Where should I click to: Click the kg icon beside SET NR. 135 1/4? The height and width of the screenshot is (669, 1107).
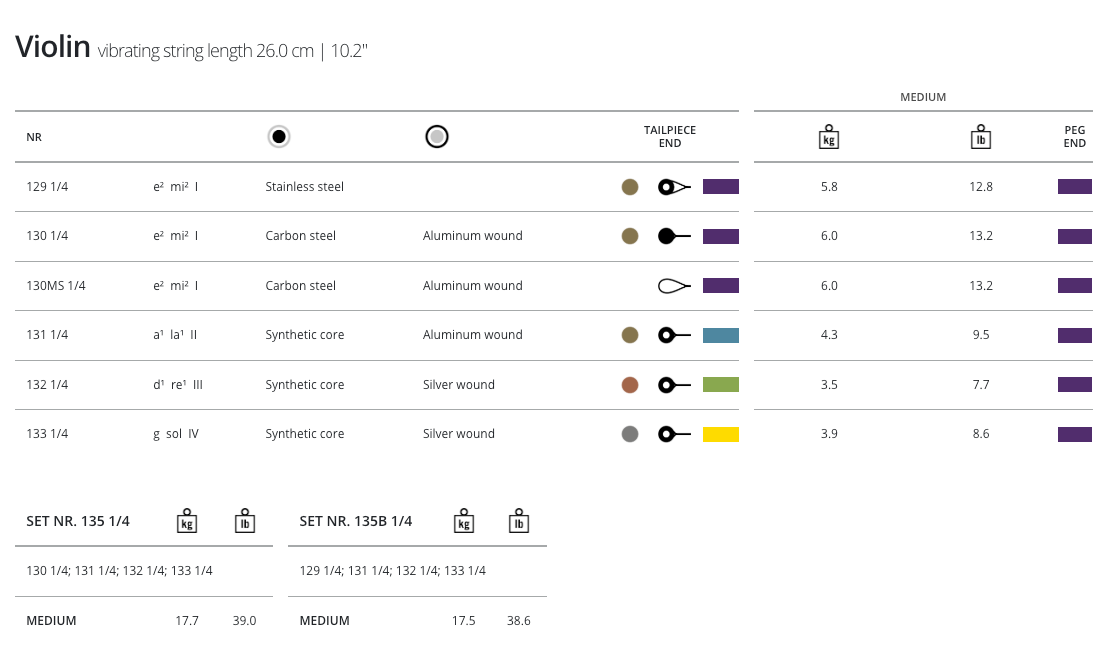(x=187, y=521)
